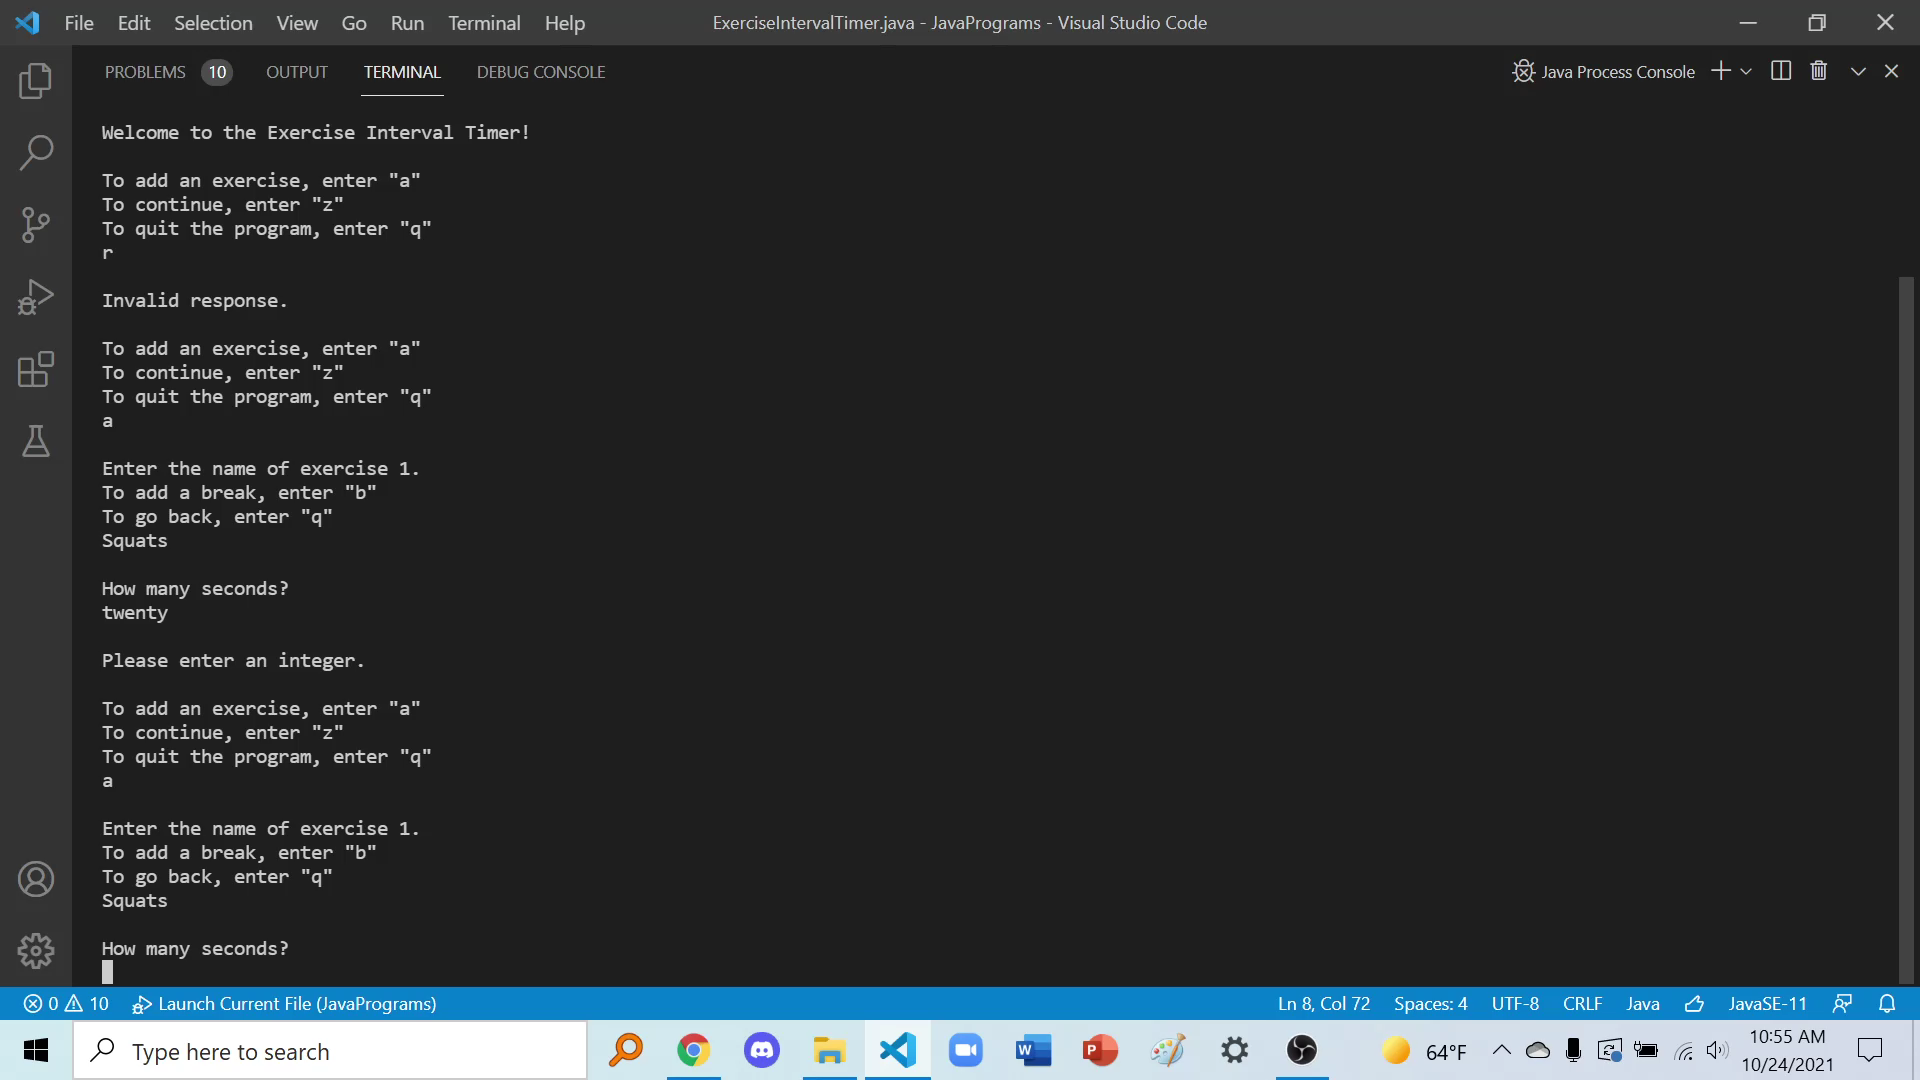Select Java language mode in status bar
Image resolution: width=1920 pixels, height=1080 pixels.
pyautogui.click(x=1642, y=1004)
